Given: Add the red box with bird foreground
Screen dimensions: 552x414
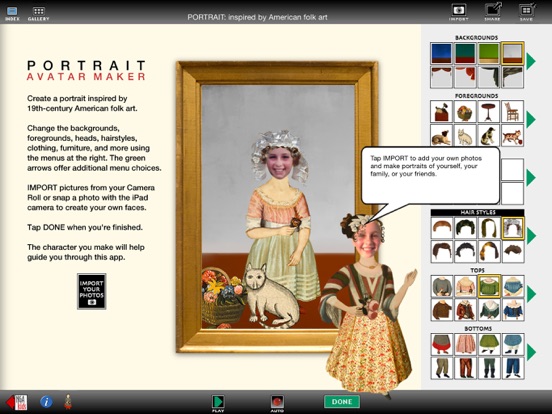Looking at the screenshot, I should 441,111.
